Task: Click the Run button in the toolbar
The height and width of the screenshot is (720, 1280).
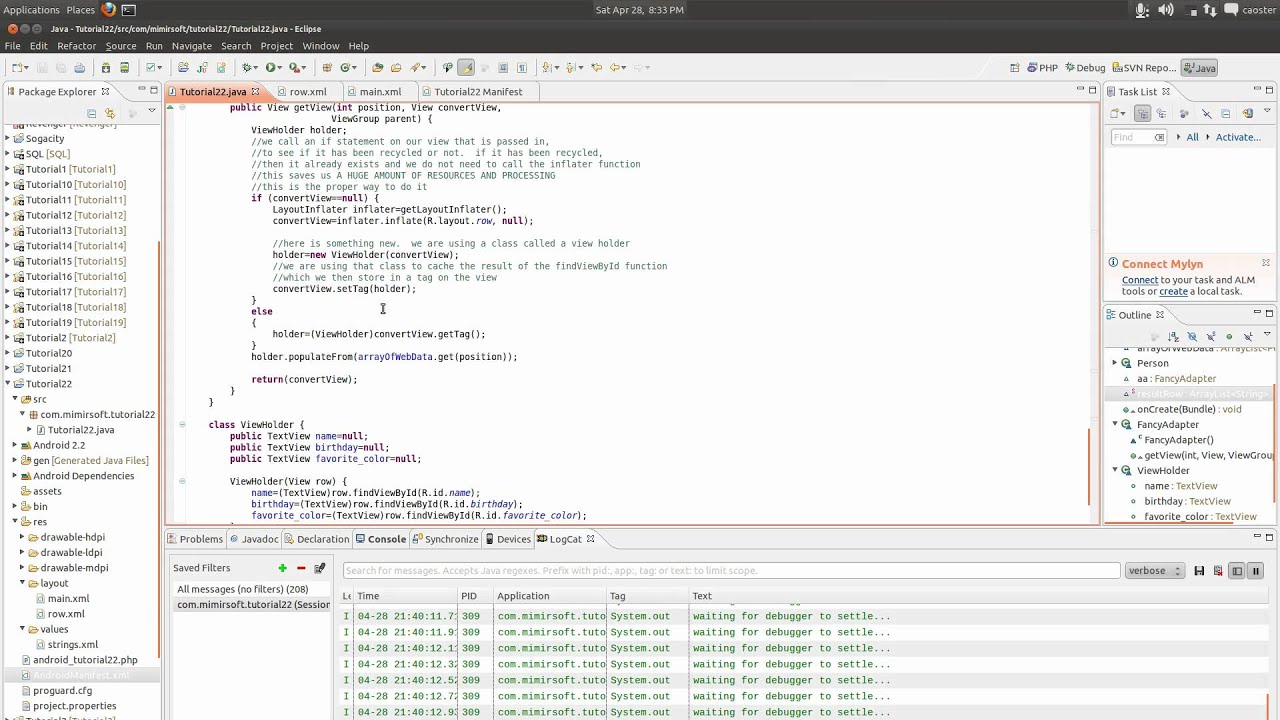Action: [270, 68]
